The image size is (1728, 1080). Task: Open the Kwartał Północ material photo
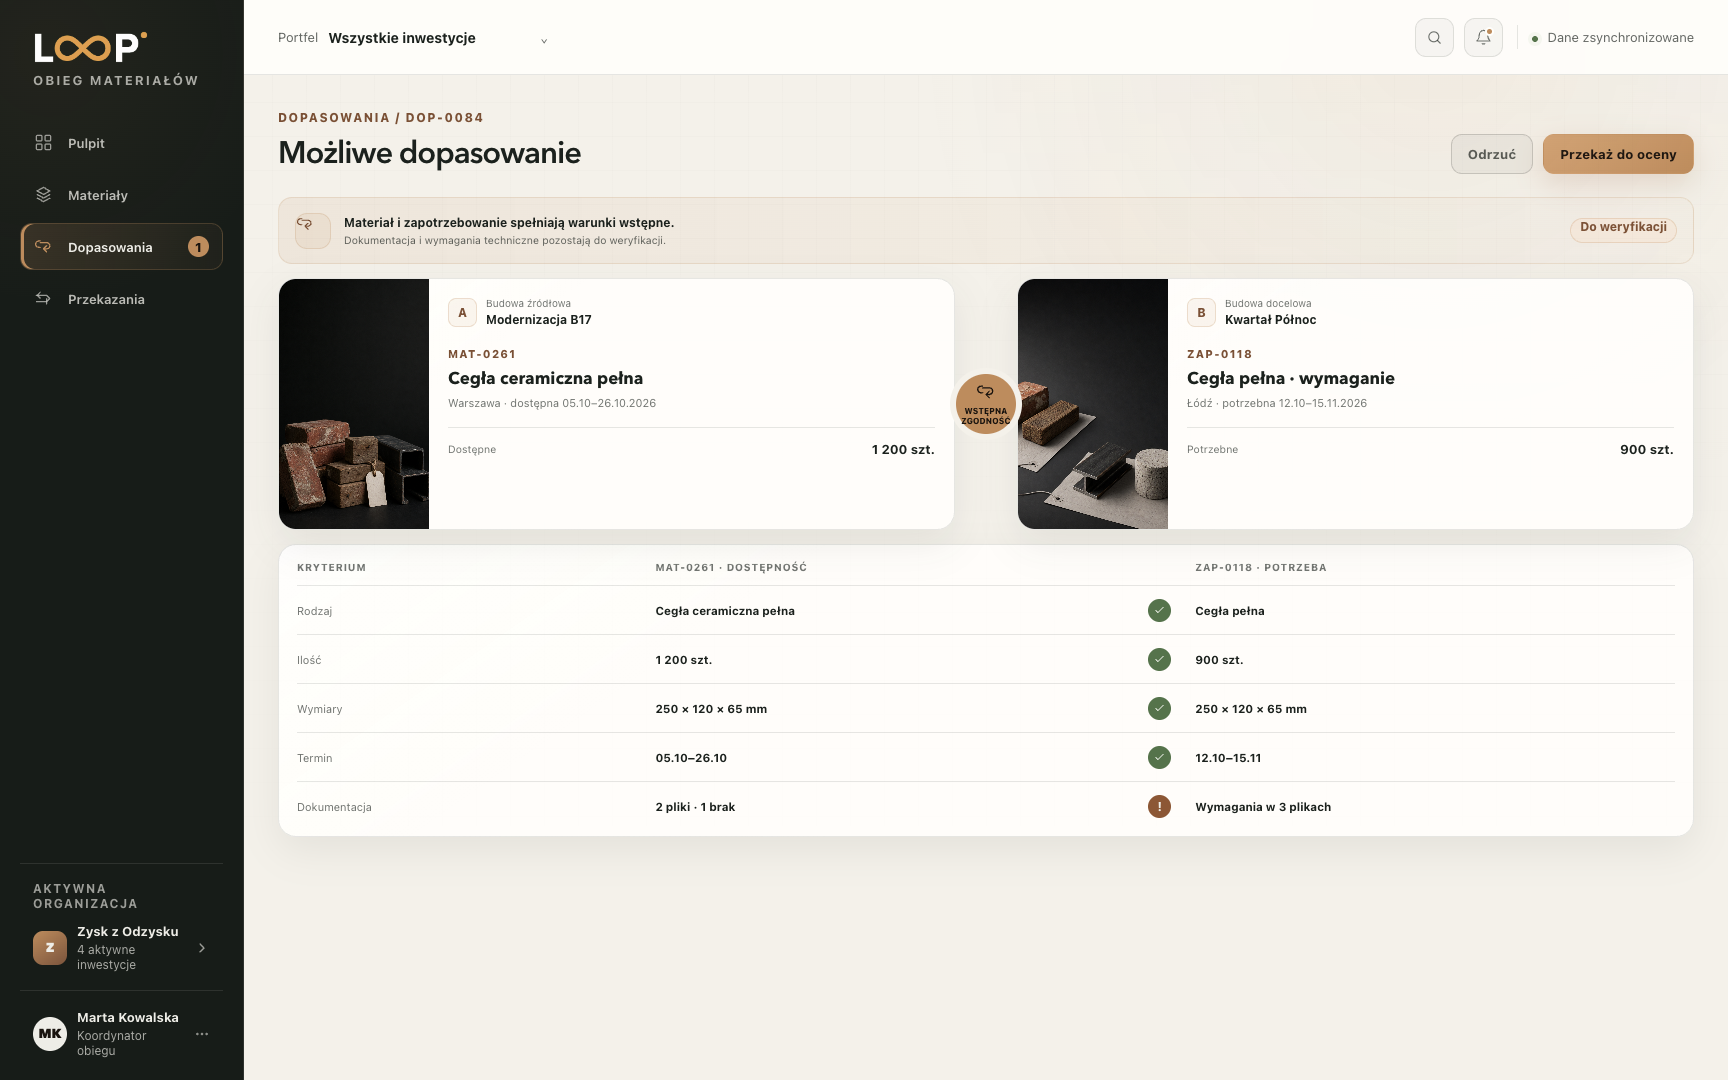1093,404
